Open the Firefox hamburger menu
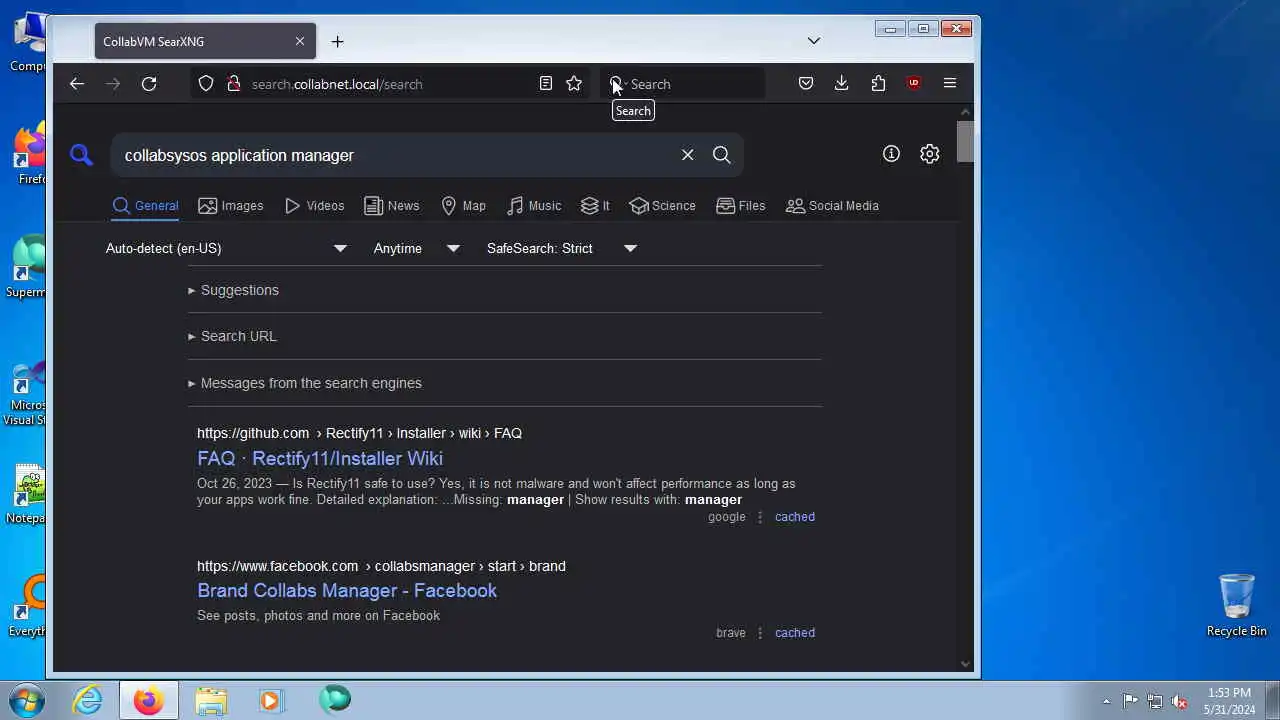The image size is (1280, 720). click(x=950, y=84)
